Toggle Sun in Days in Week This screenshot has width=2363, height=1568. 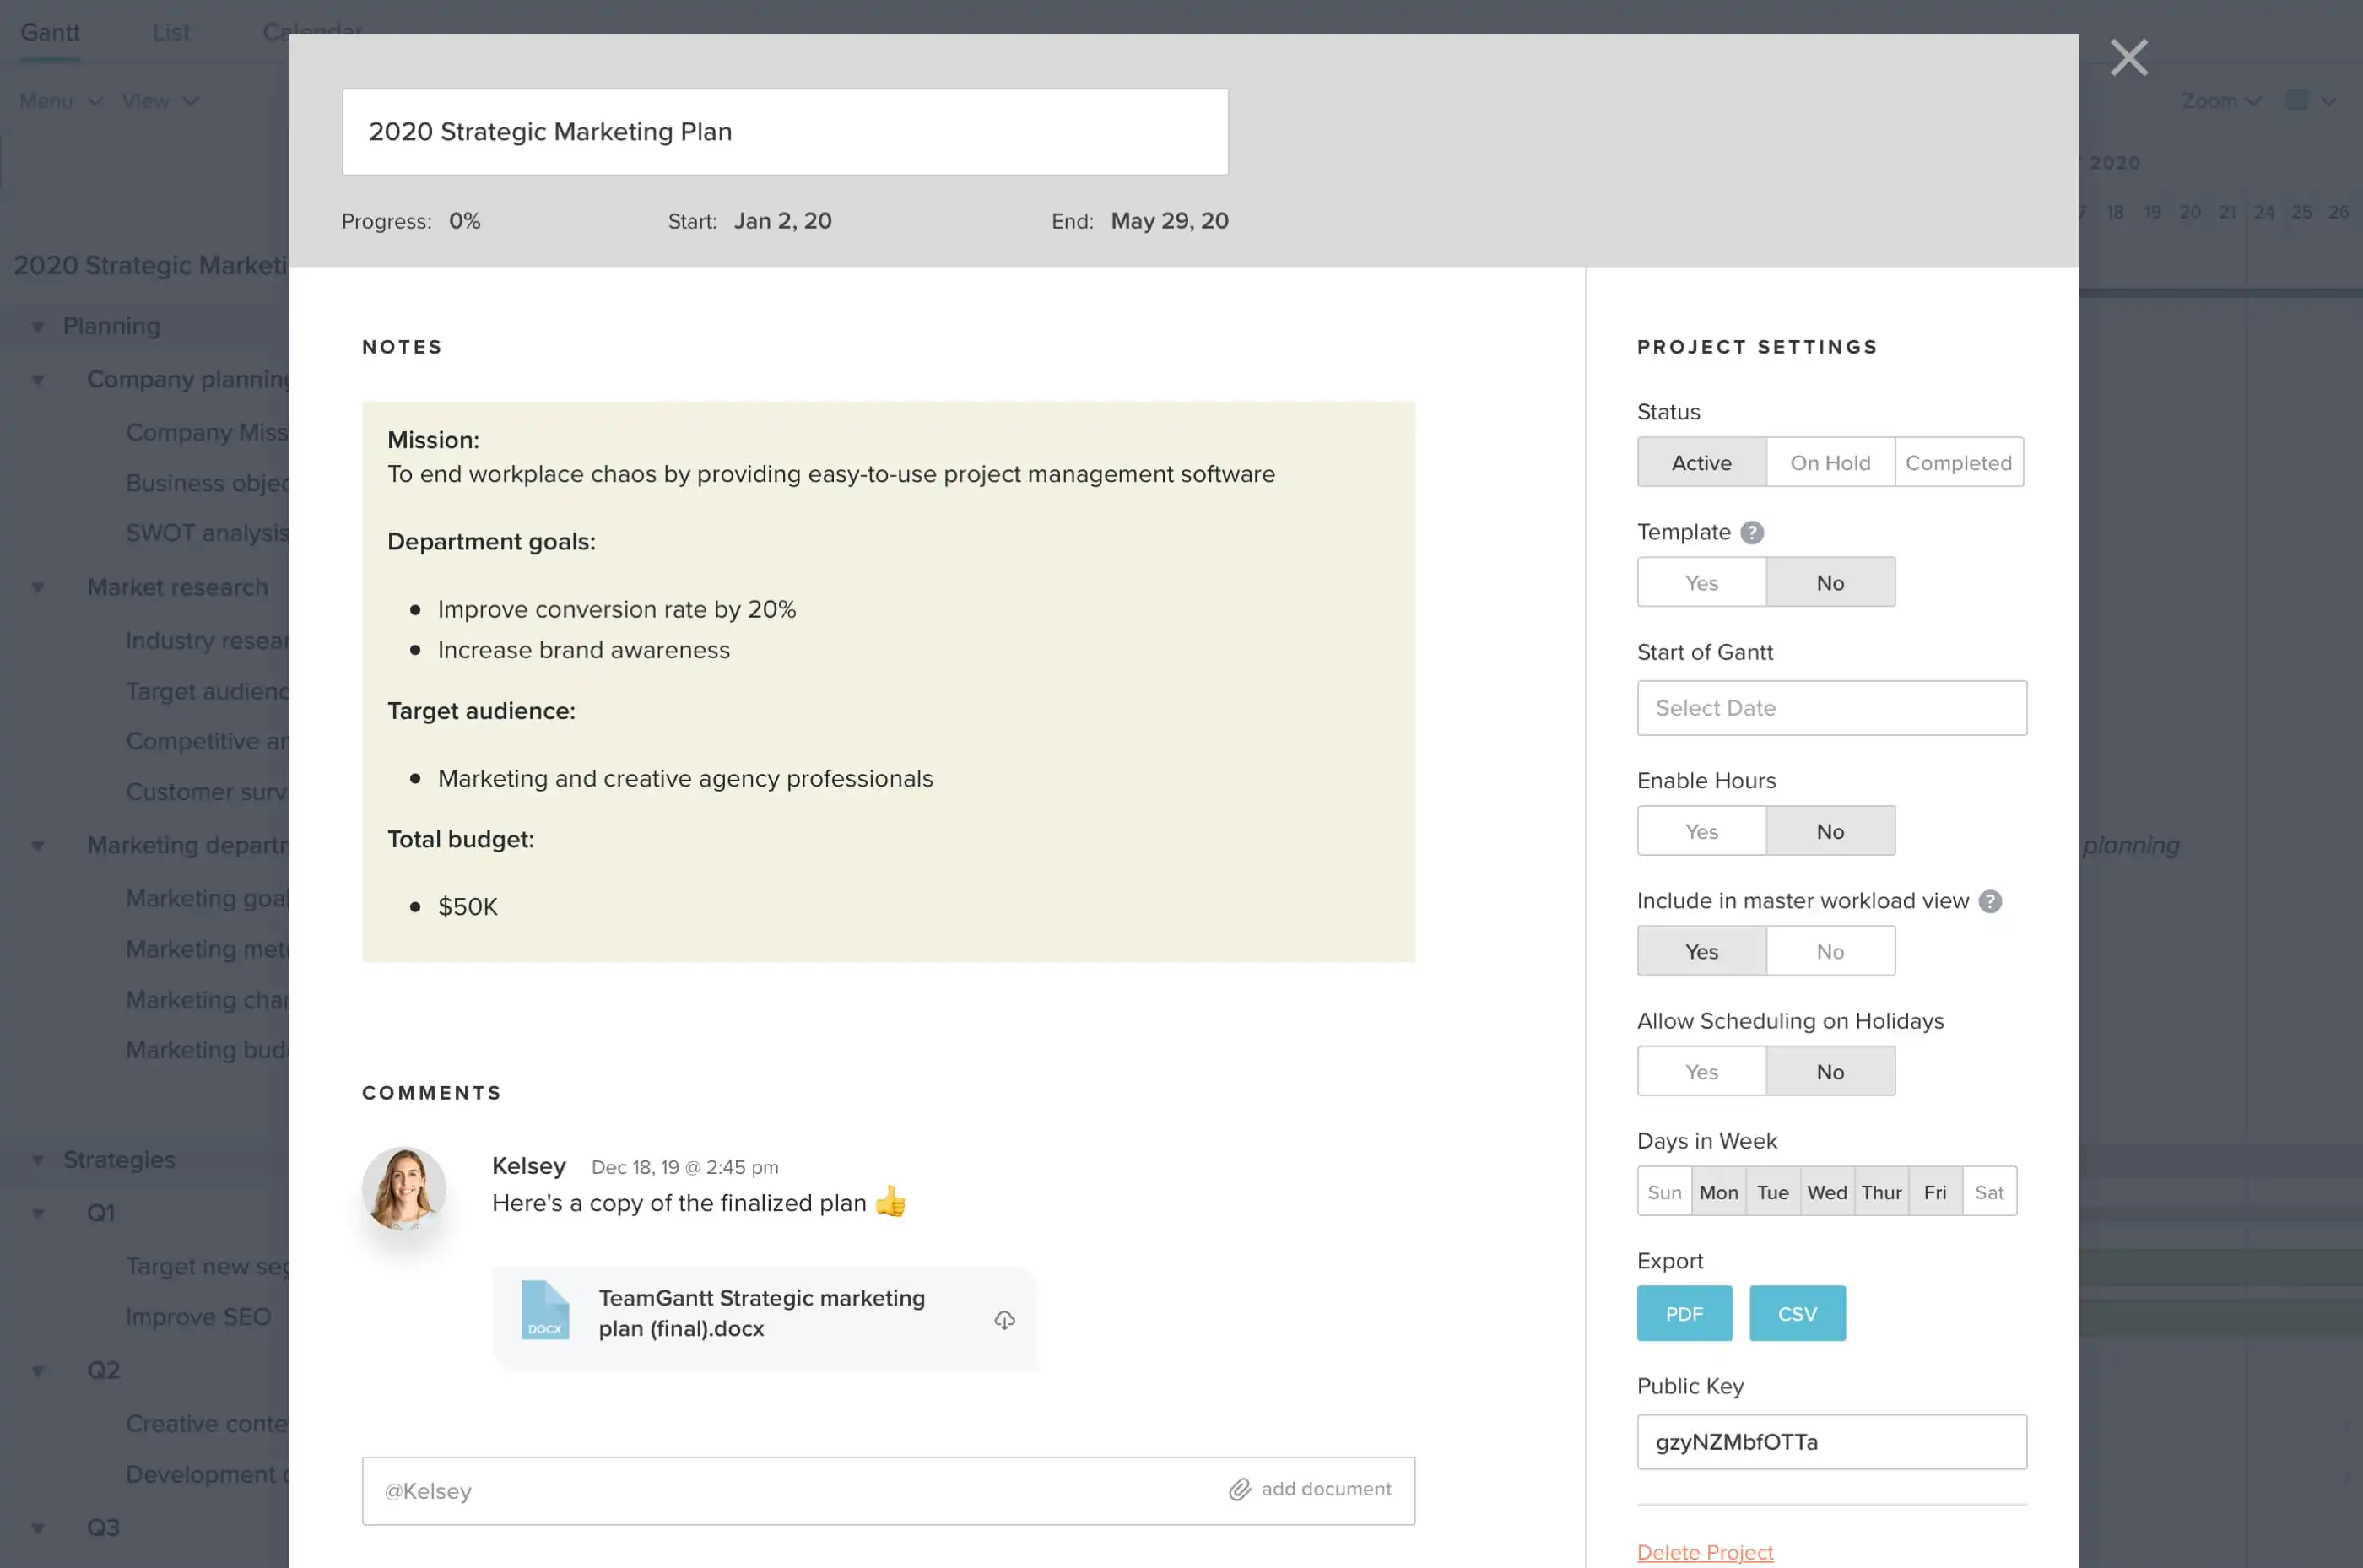tap(1664, 1192)
